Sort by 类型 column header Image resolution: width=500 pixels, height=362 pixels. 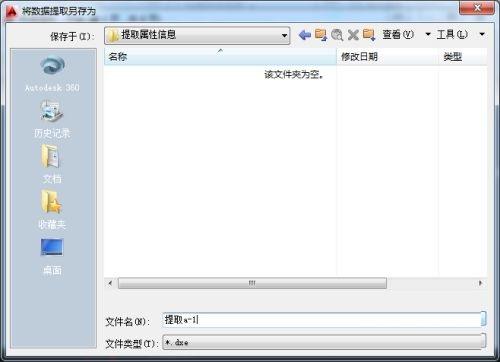tap(463, 57)
